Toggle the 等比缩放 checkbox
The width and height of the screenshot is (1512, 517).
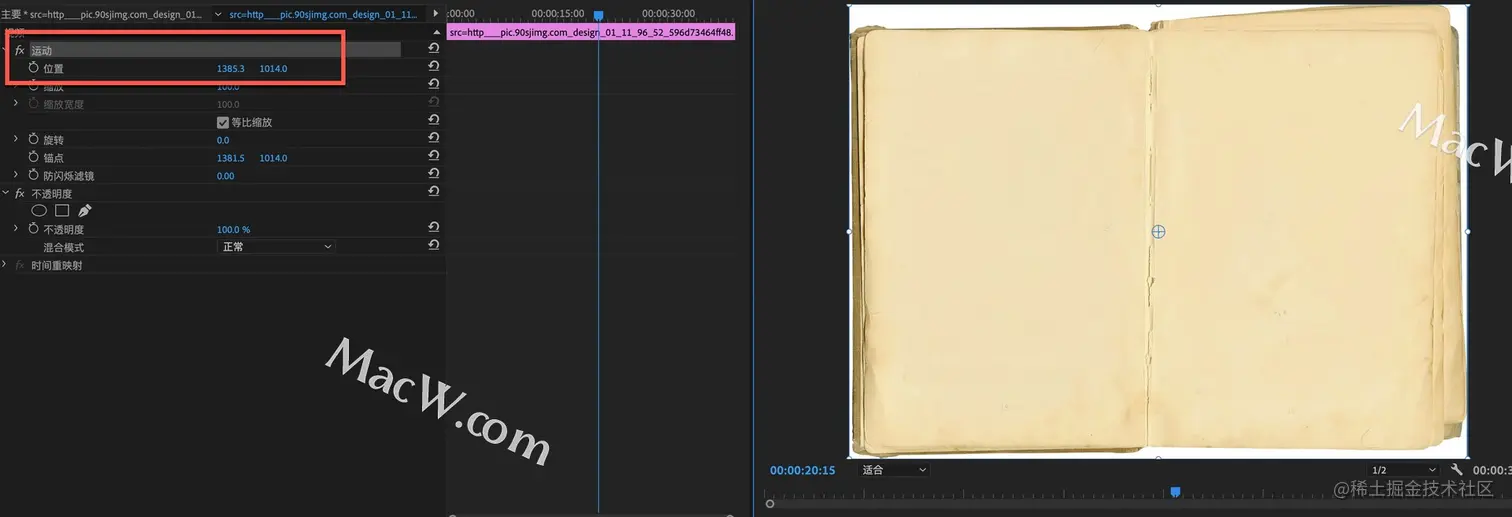(223, 122)
